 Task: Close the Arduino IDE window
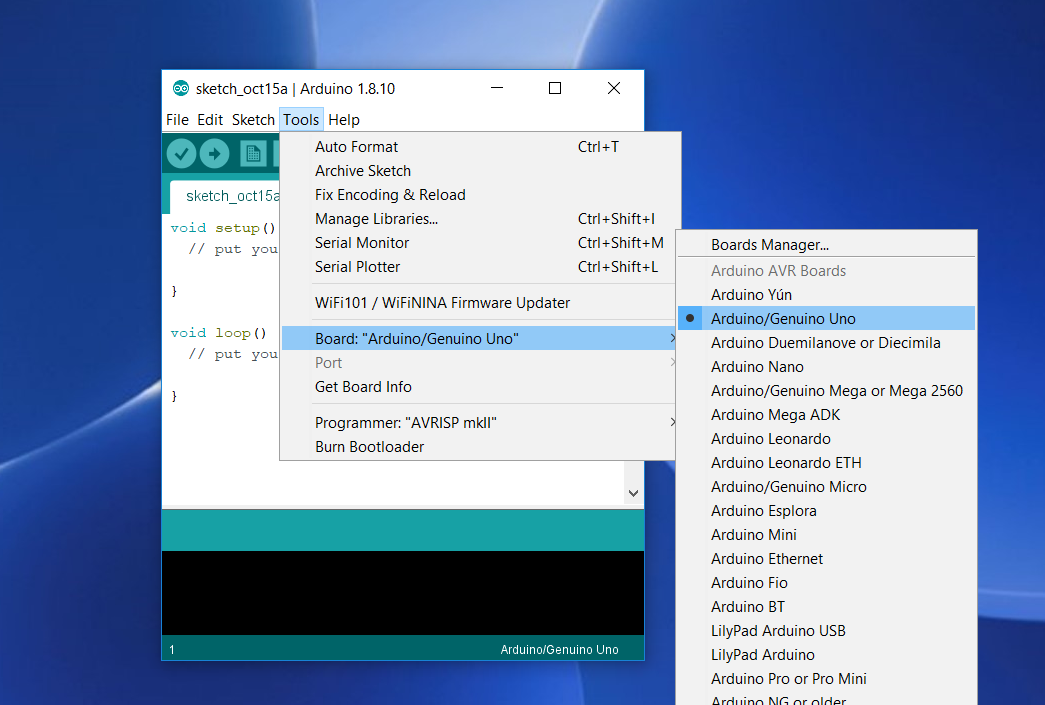click(x=614, y=88)
